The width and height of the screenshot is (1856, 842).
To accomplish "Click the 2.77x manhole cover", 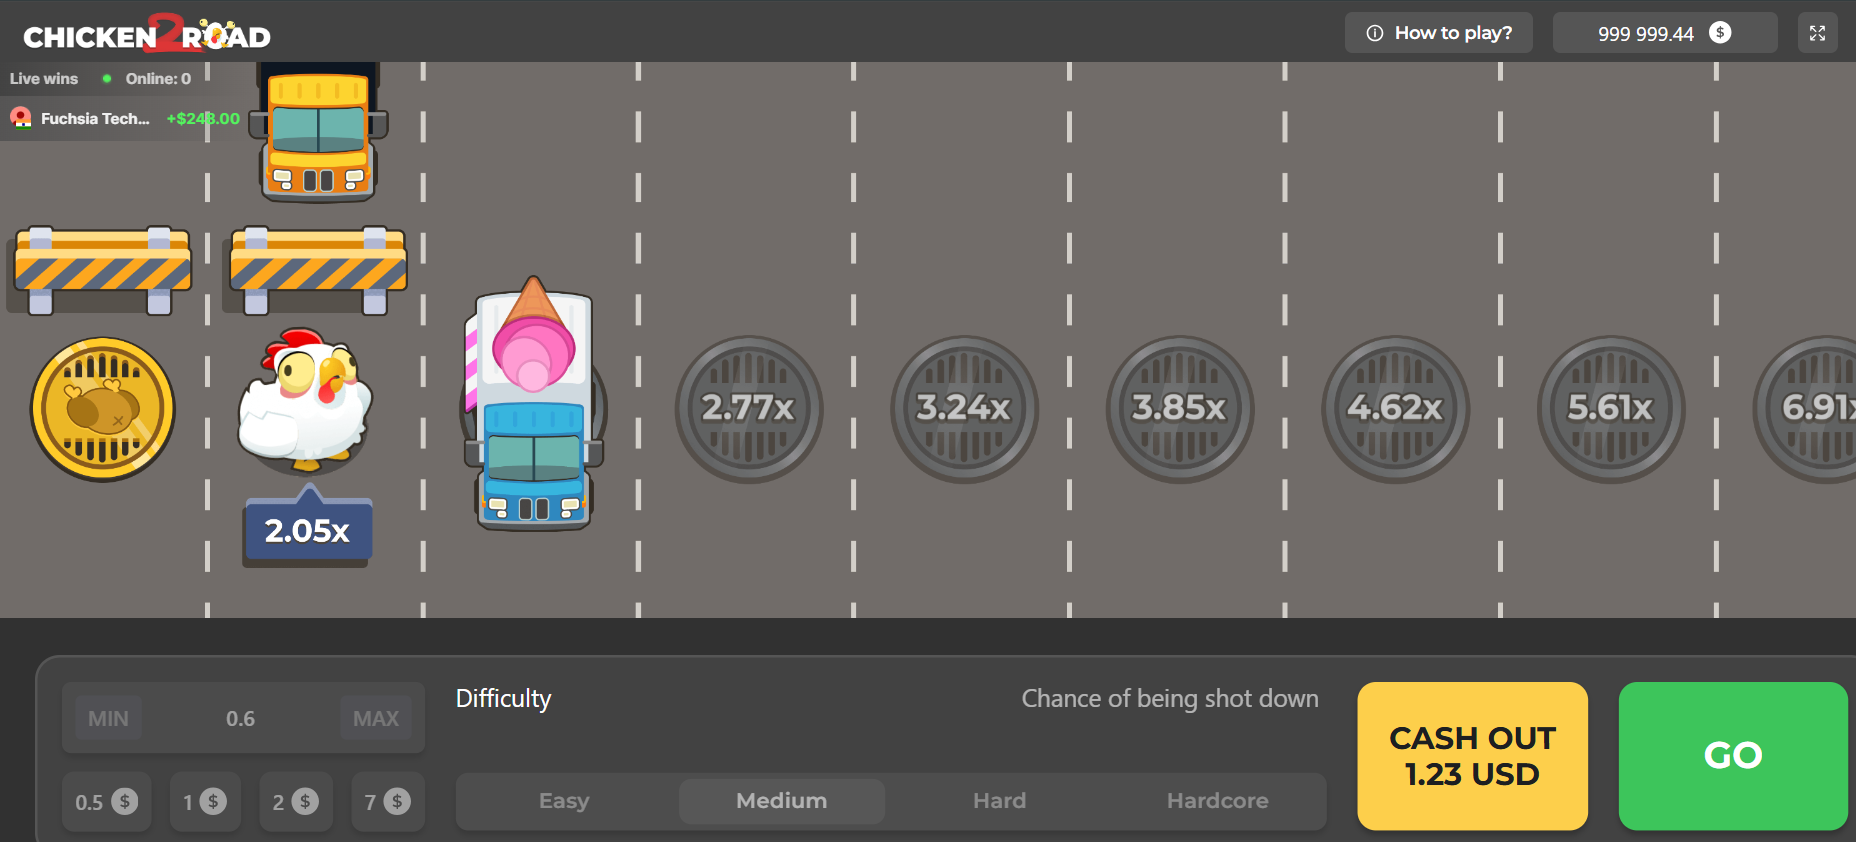I will pyautogui.click(x=748, y=409).
